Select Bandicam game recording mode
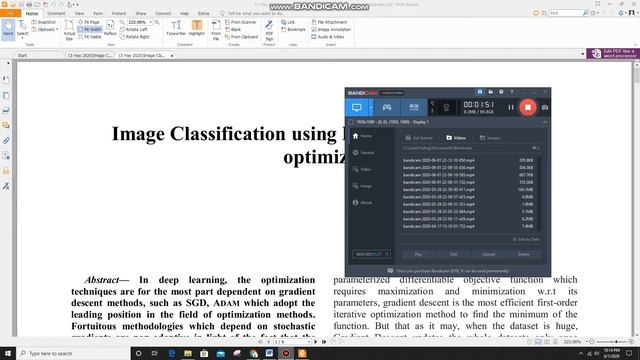Viewport: 640px width, 360px height. pyautogui.click(x=387, y=107)
